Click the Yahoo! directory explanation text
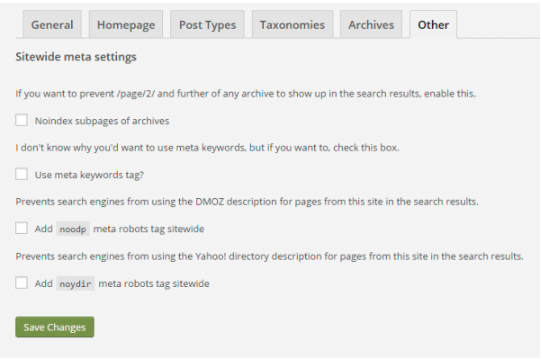This screenshot has height=362, width=542. pyautogui.click(x=270, y=256)
